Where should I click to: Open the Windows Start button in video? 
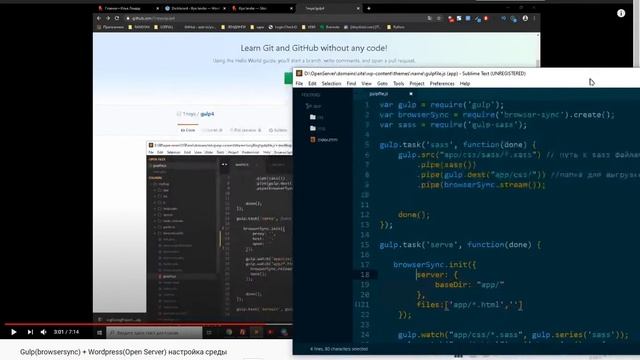[x=99, y=333]
